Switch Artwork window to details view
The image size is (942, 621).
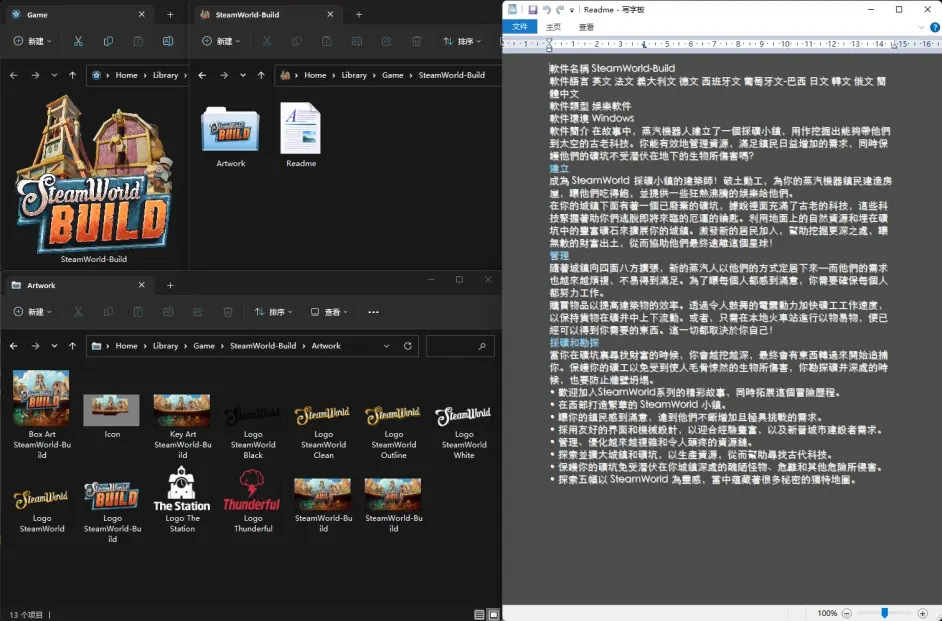tap(479, 614)
